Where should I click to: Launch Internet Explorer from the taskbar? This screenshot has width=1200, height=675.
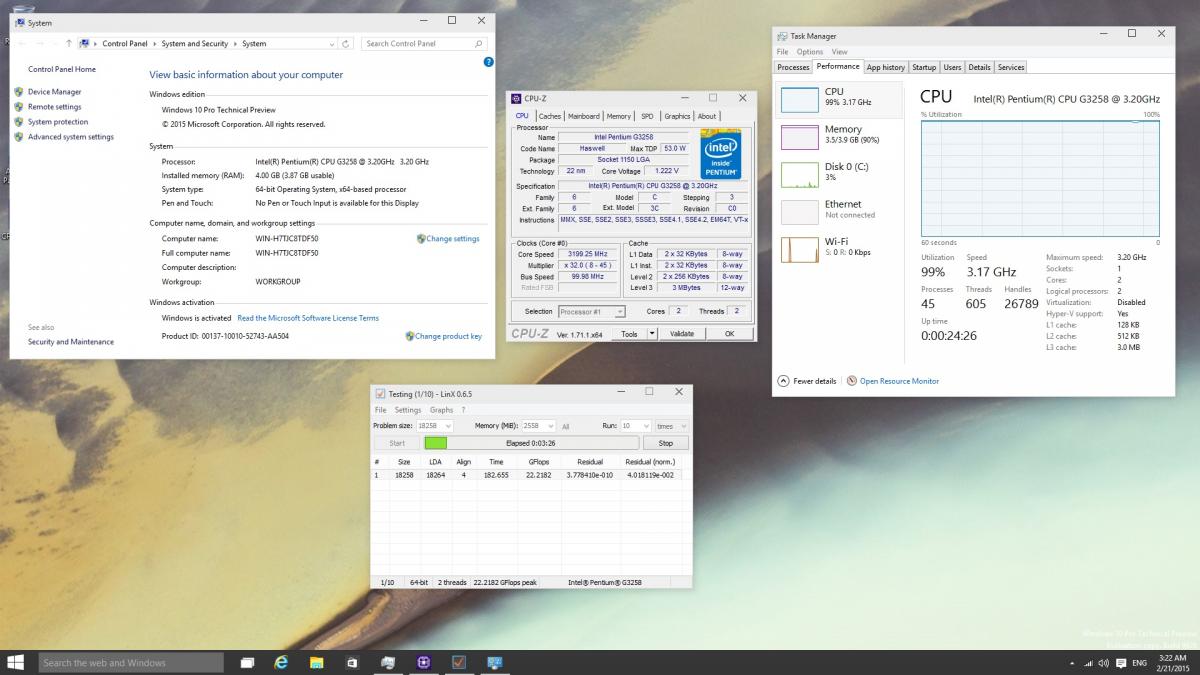tap(282, 662)
